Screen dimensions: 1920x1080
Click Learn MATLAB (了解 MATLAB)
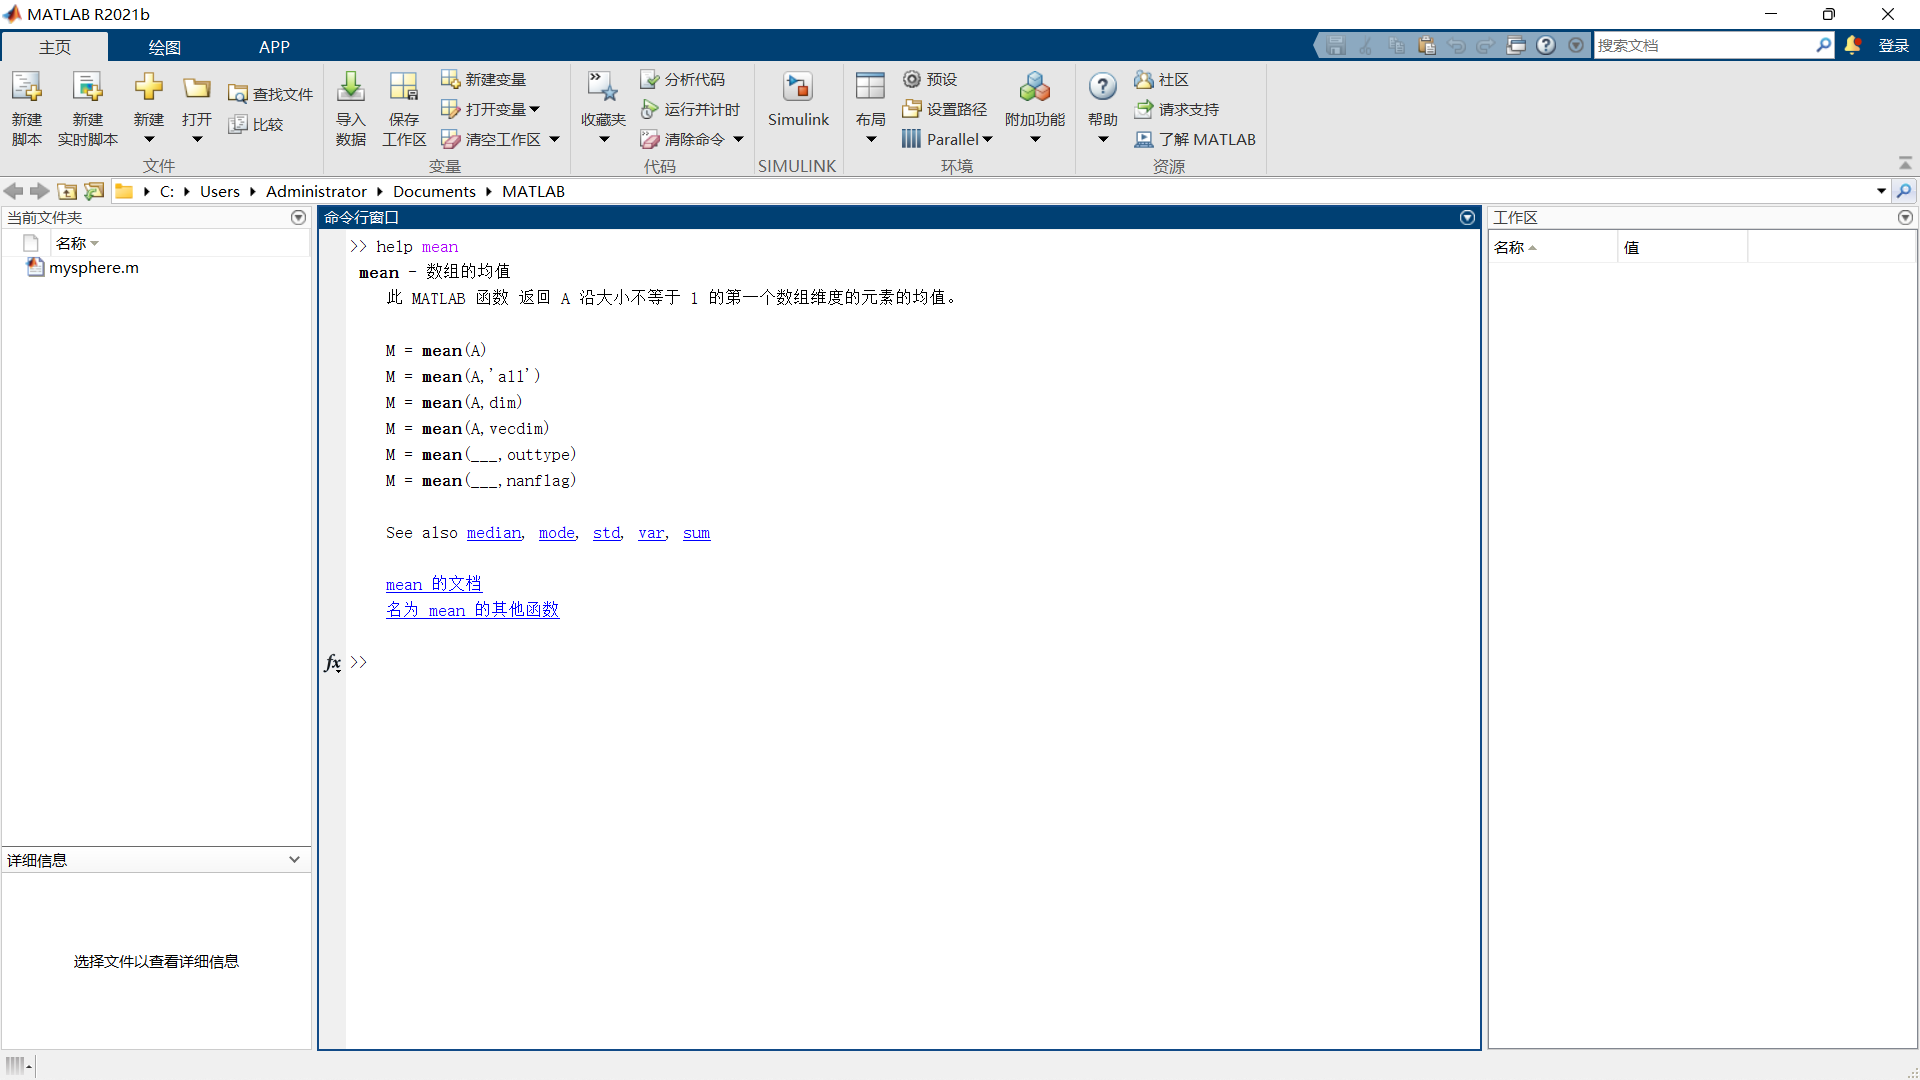pos(1195,139)
